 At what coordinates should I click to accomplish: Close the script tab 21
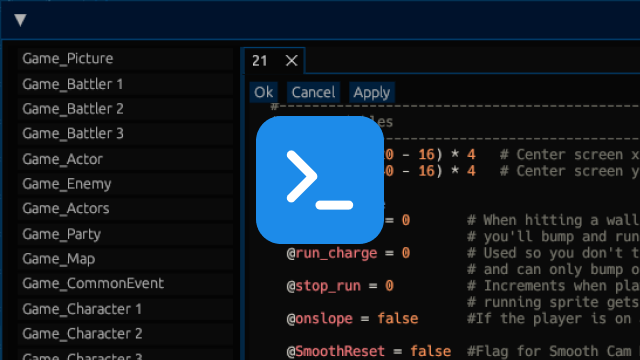tap(291, 61)
